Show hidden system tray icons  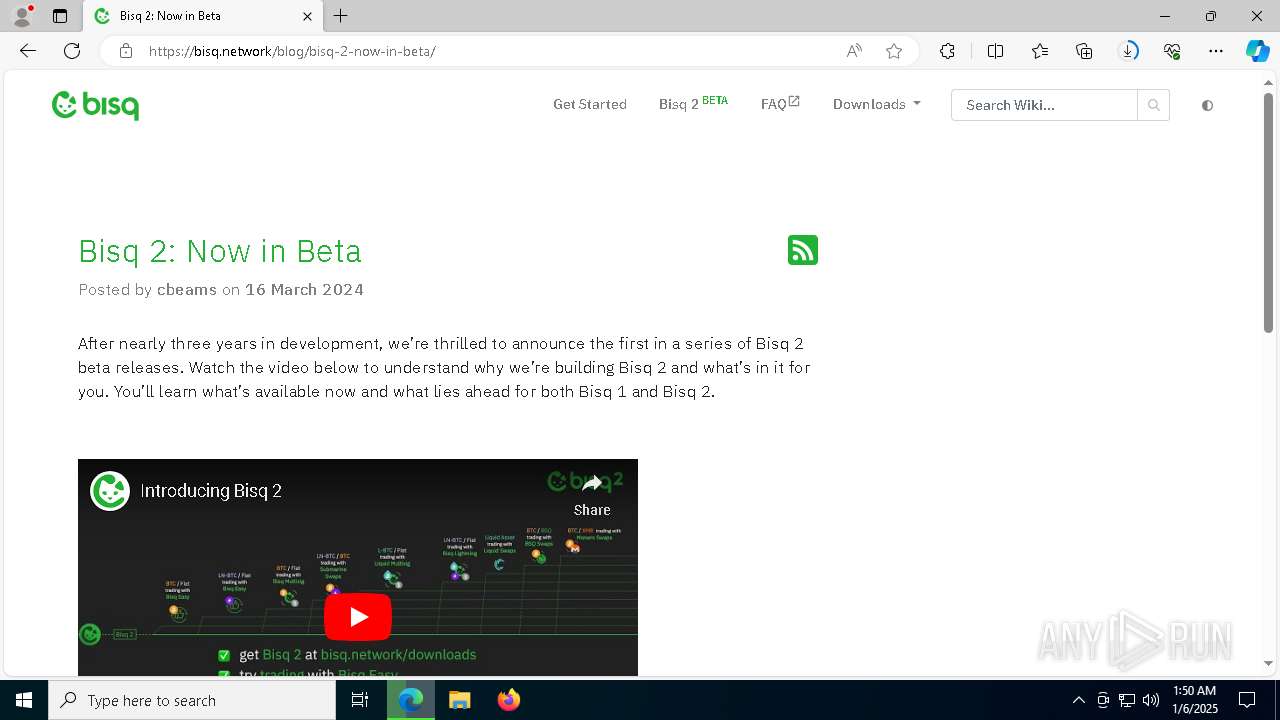(1078, 700)
